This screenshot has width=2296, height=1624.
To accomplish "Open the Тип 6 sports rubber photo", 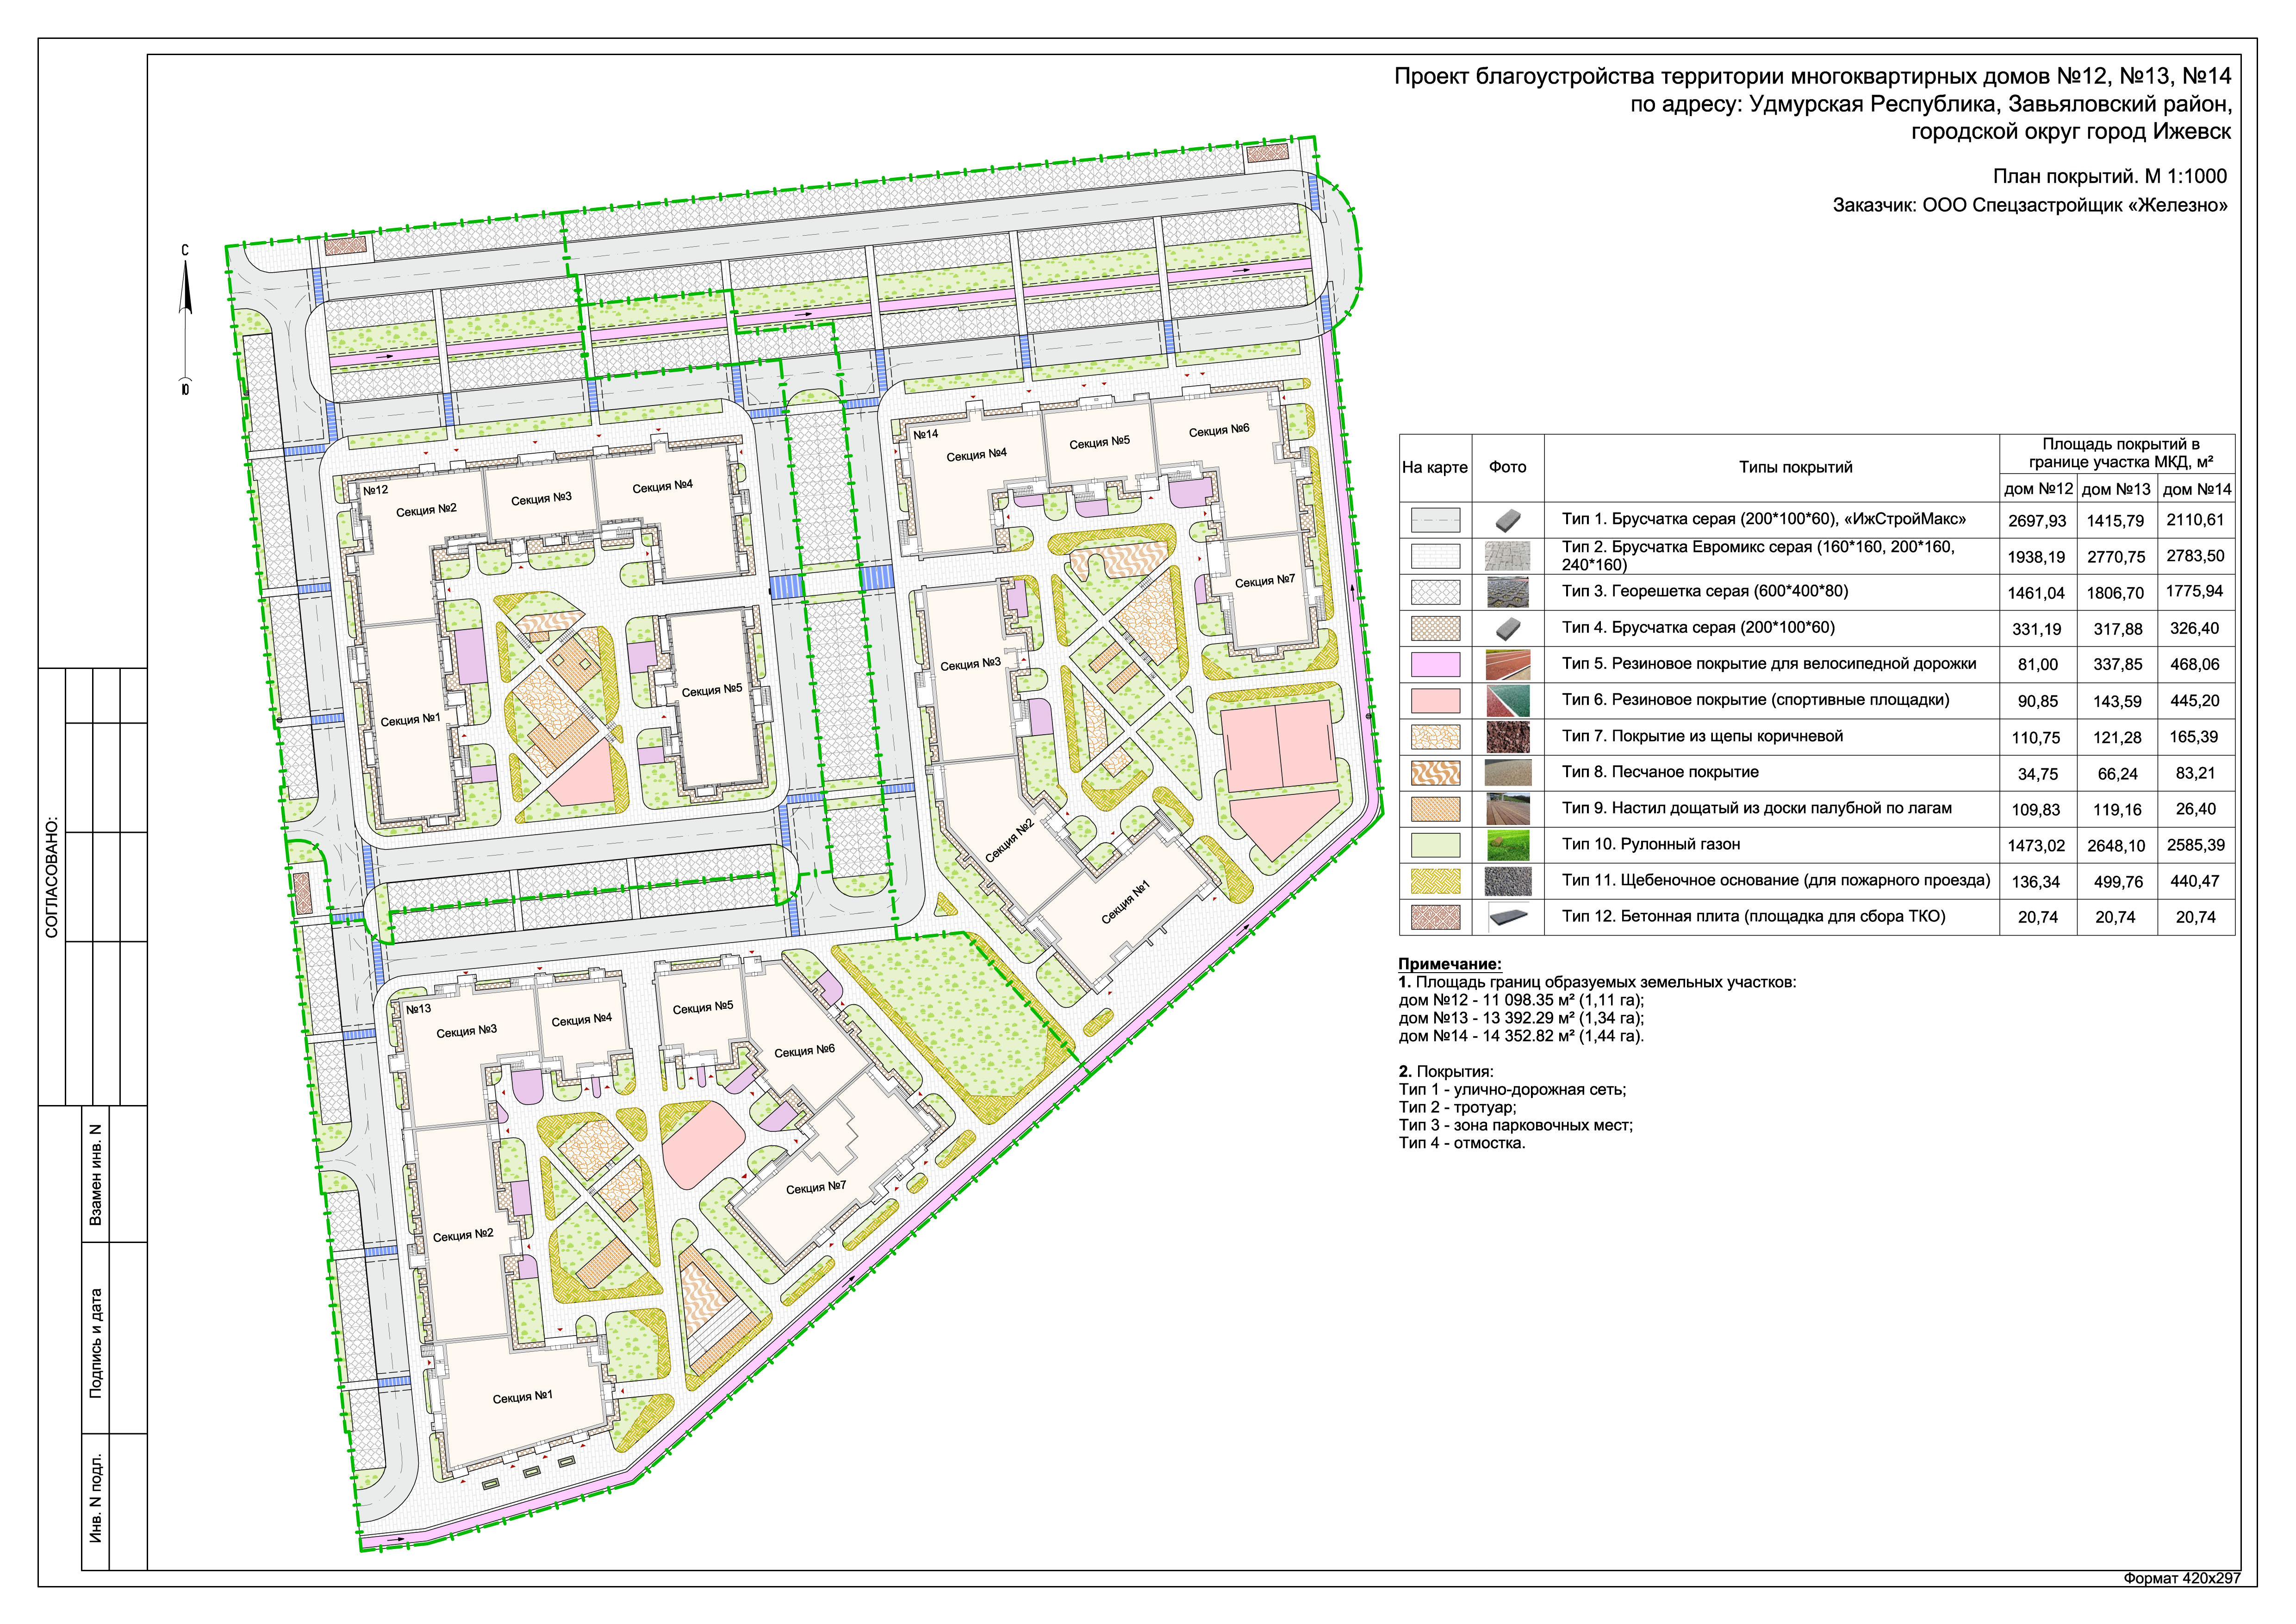I will click(x=1508, y=700).
